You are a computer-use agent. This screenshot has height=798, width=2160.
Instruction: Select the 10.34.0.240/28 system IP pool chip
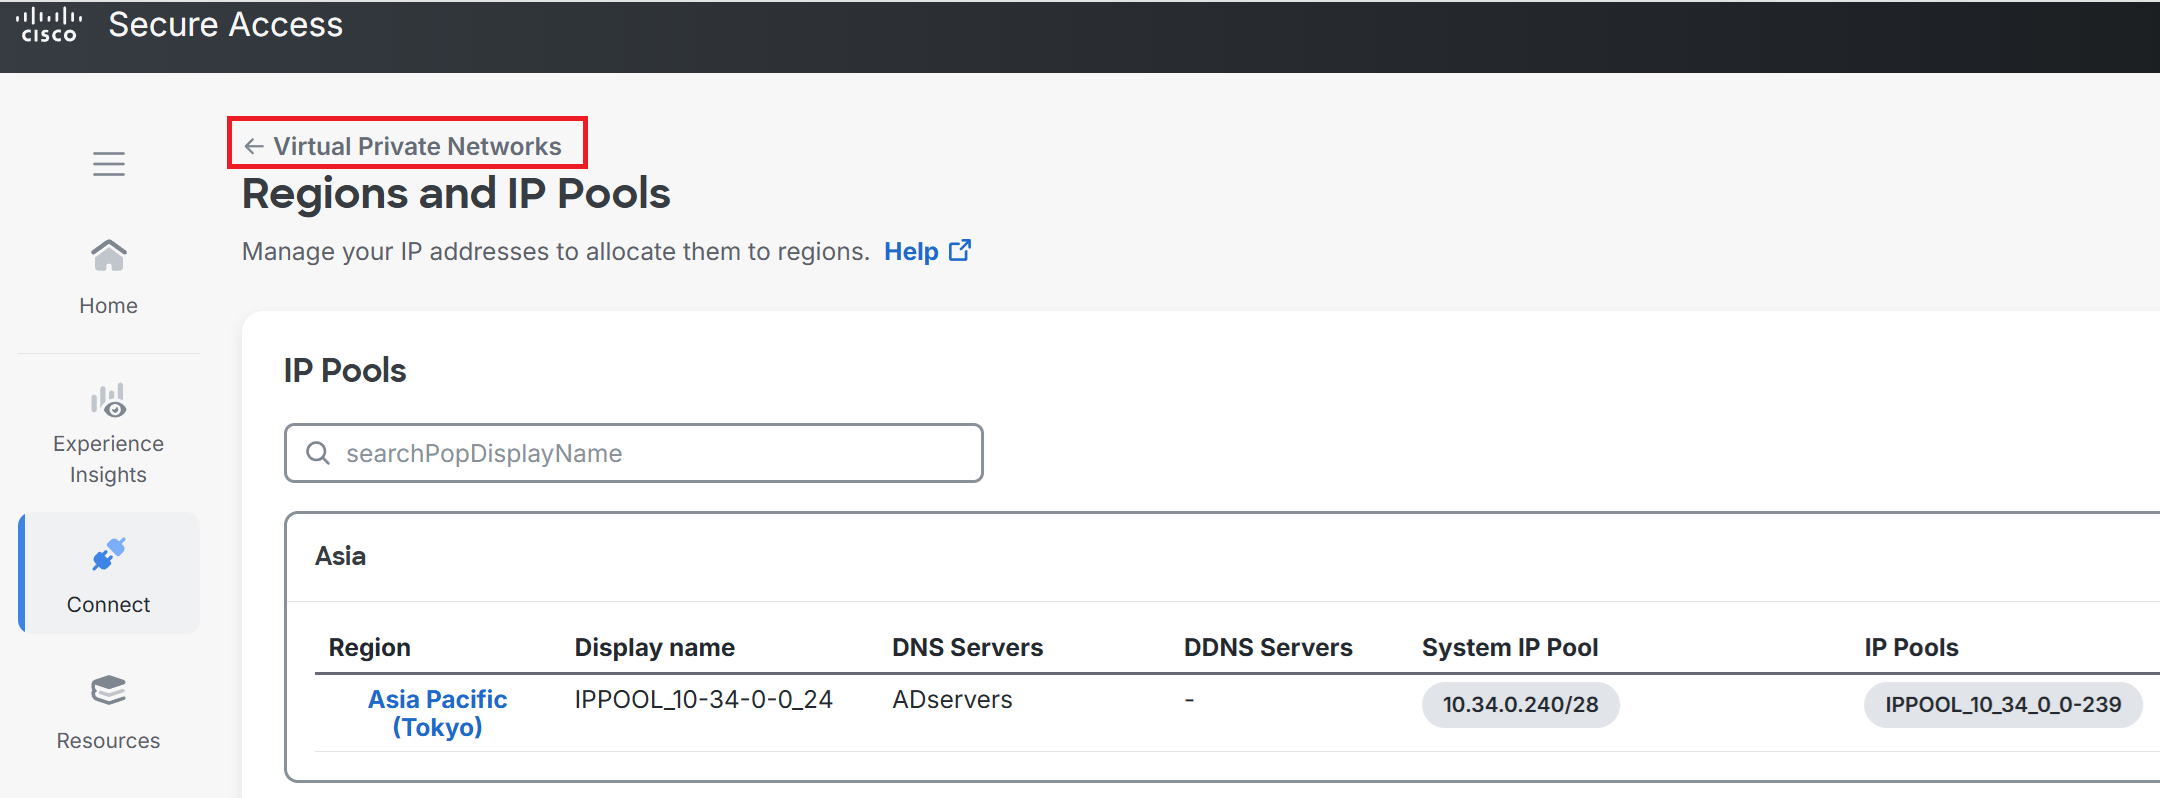[x=1520, y=705]
